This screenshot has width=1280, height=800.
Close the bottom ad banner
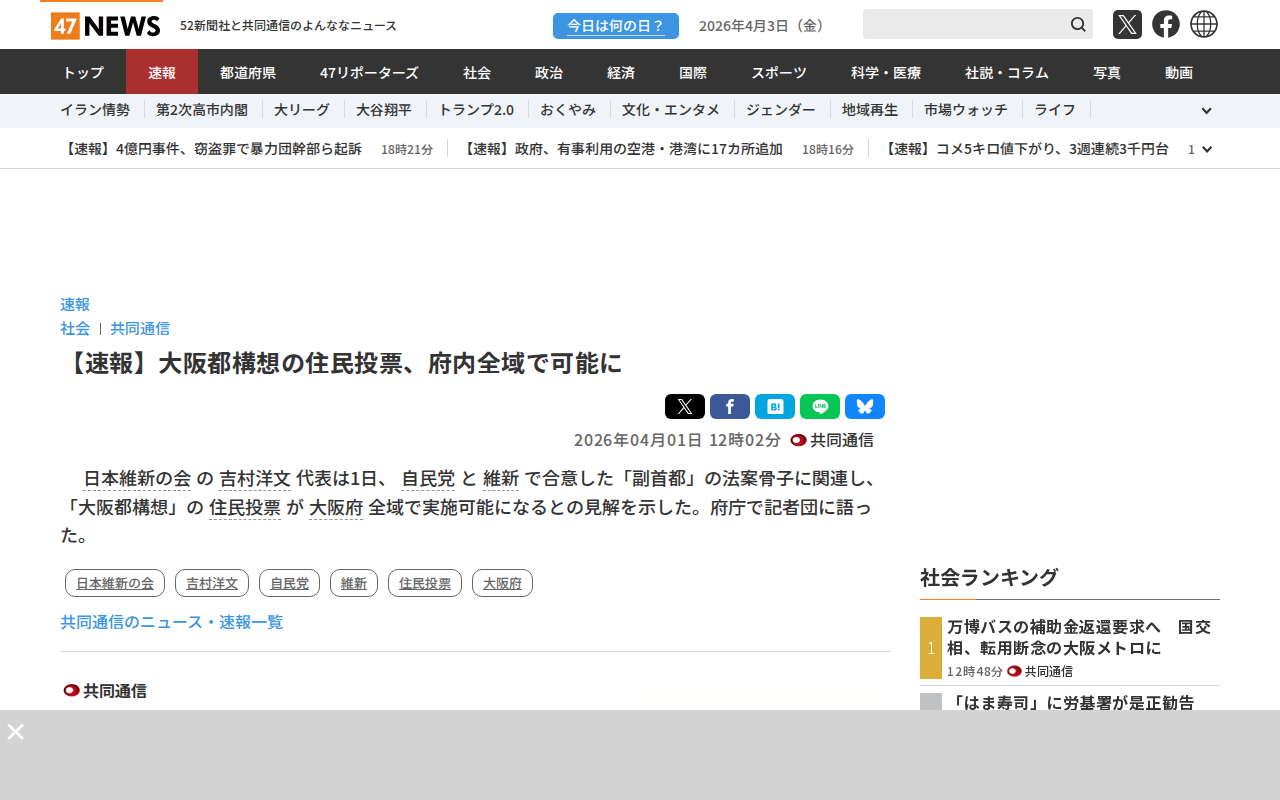pyautogui.click(x=15, y=731)
